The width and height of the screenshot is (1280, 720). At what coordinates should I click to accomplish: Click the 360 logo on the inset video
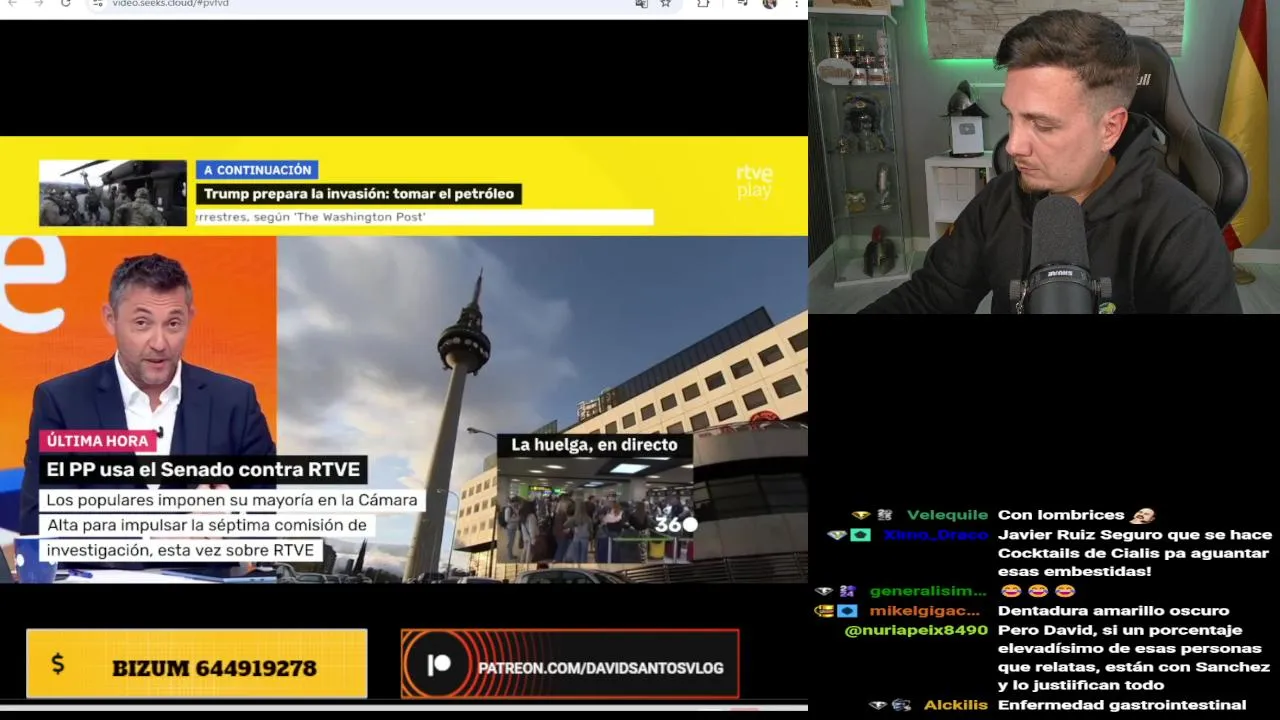pyautogui.click(x=675, y=525)
